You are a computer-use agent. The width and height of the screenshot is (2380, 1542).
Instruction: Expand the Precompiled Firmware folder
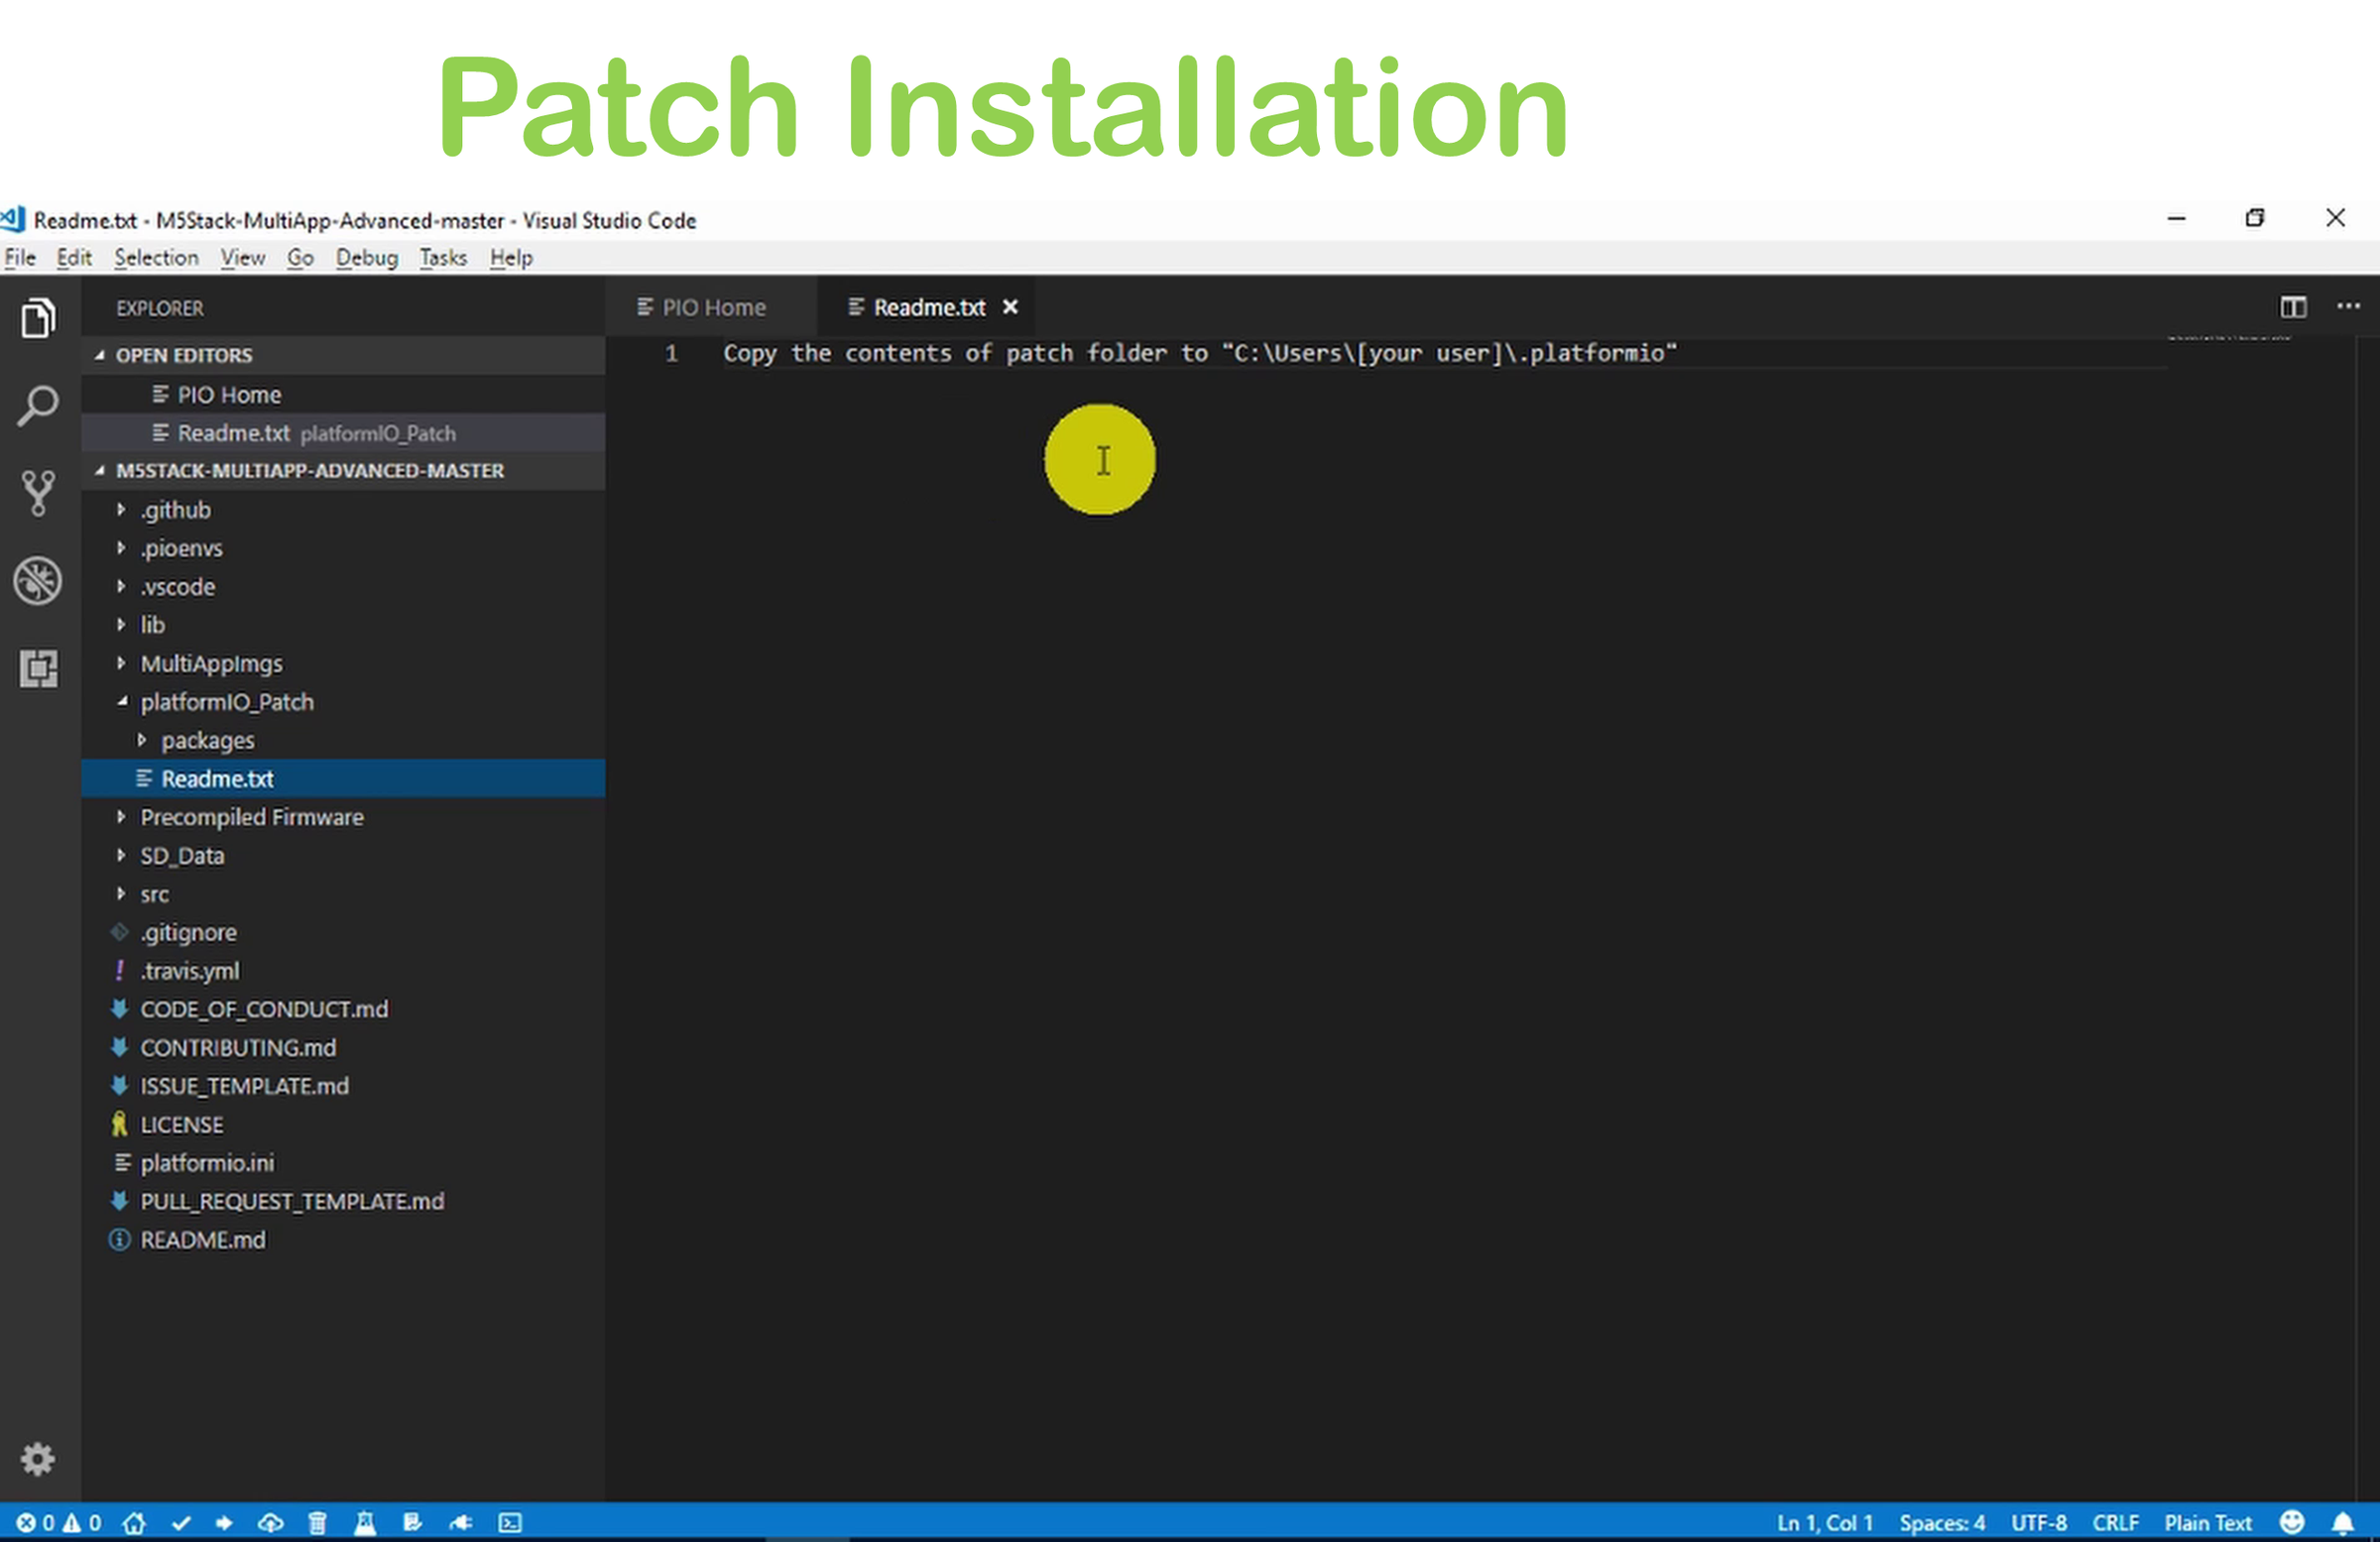(x=120, y=817)
